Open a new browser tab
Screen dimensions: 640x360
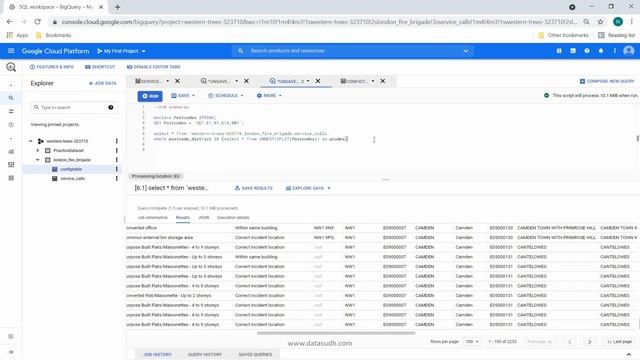118,7
